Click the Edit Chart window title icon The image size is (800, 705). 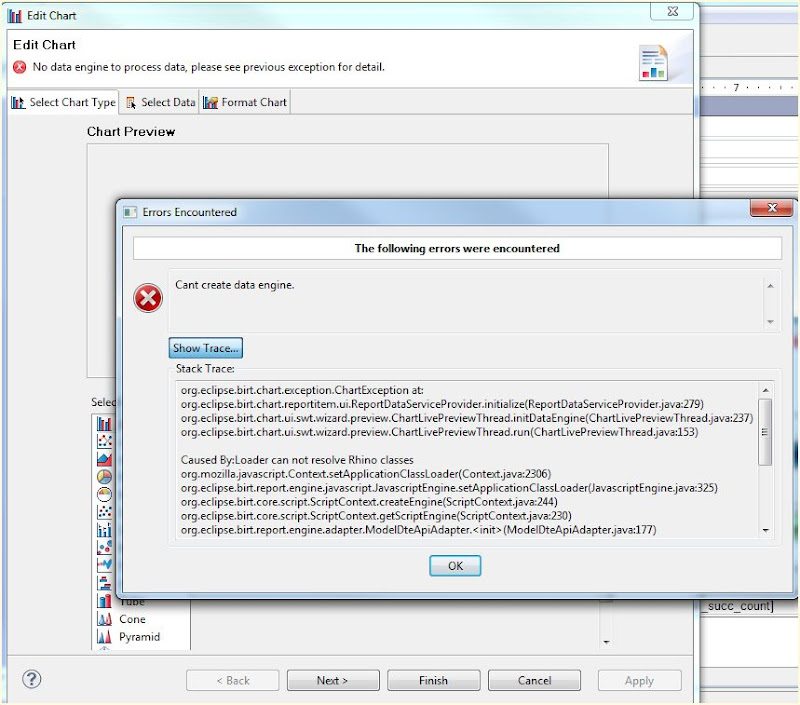pos(15,16)
